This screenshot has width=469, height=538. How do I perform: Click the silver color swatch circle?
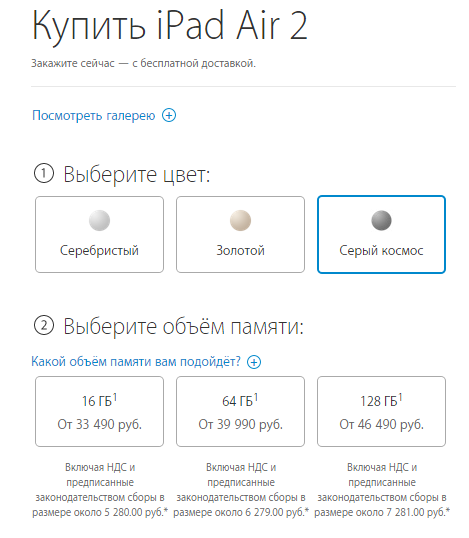point(99,220)
